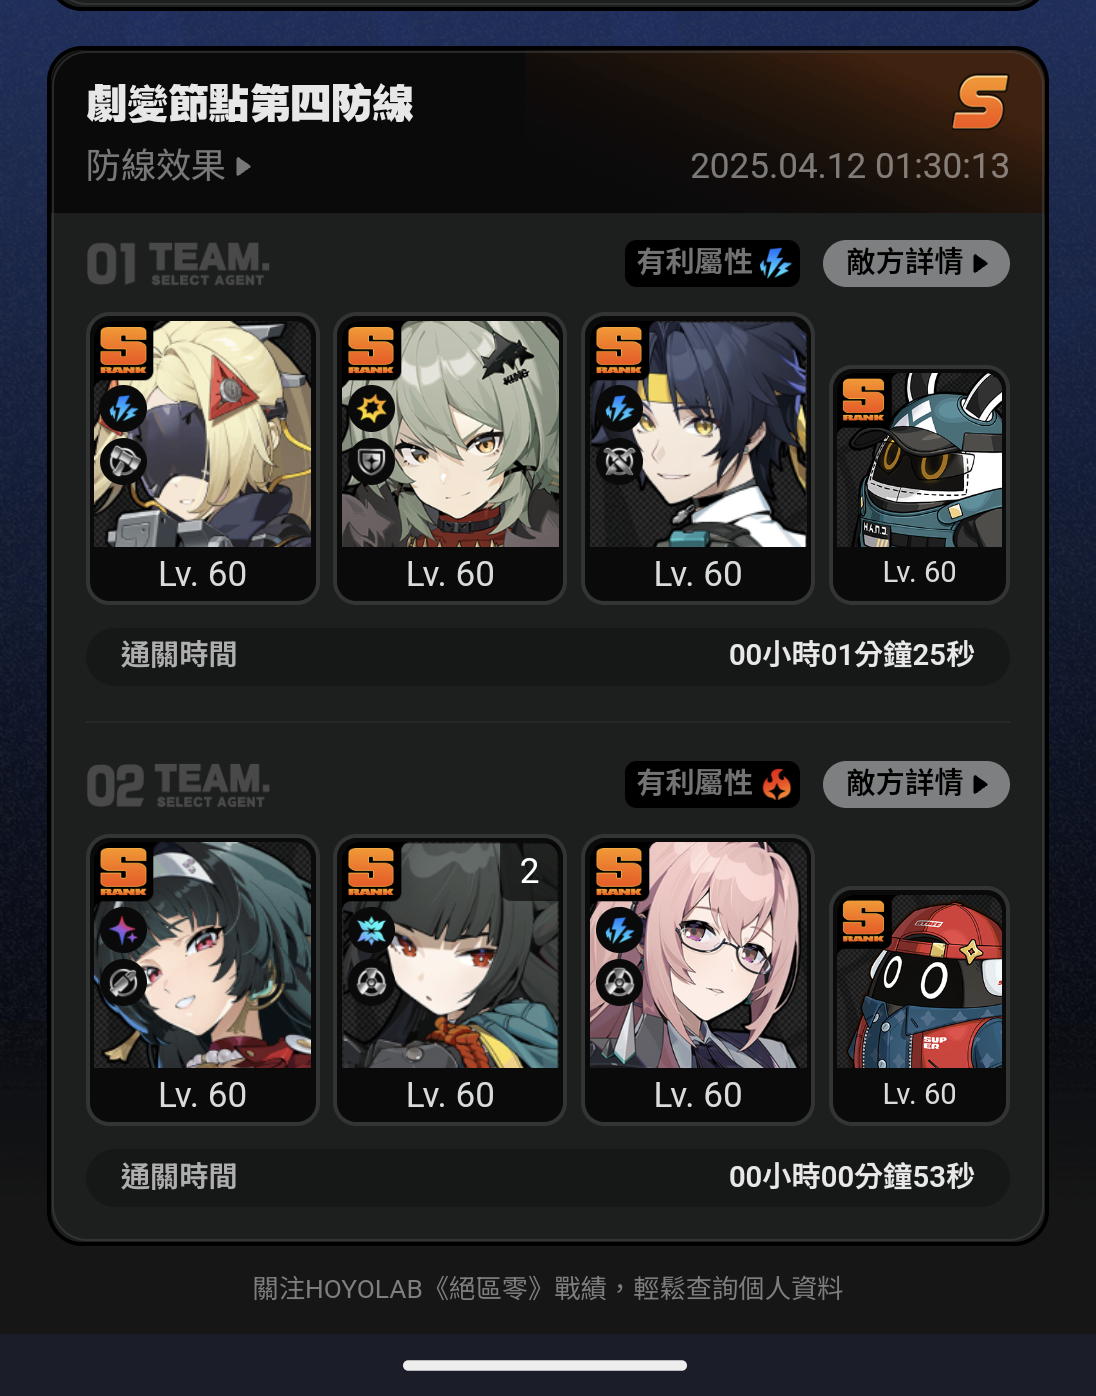Click physical attribute icon on green-haired agent
The height and width of the screenshot is (1396, 1096).
pyautogui.click(x=371, y=409)
